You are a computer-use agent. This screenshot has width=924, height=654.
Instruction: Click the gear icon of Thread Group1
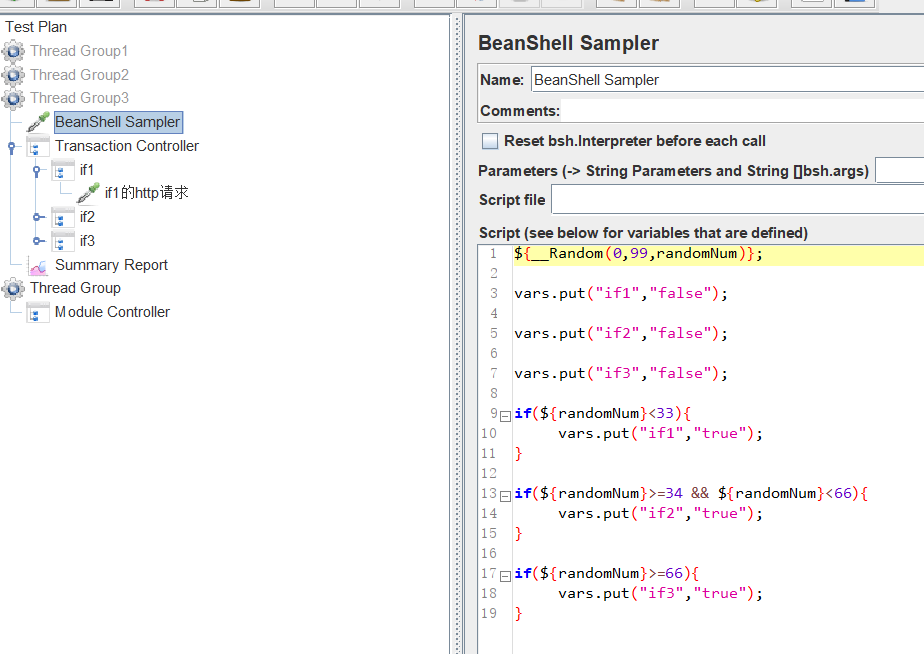13,51
